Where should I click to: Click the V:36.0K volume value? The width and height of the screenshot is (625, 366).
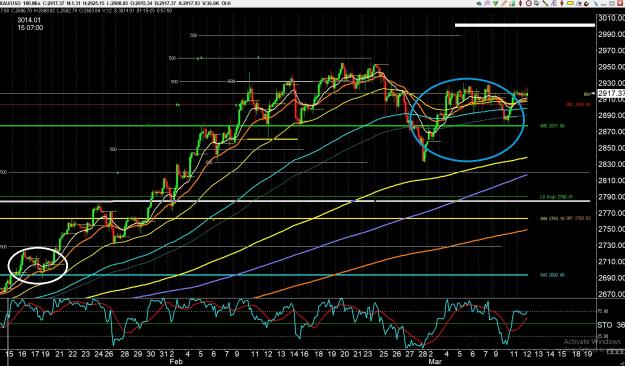[x=211, y=3]
